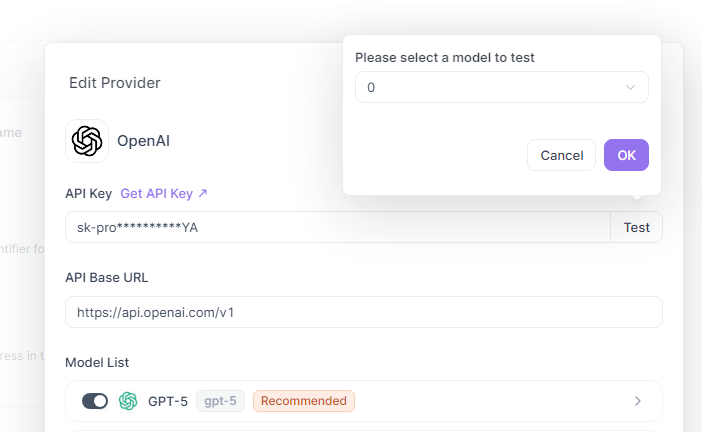Click the Model List label
The image size is (702, 432).
97,362
